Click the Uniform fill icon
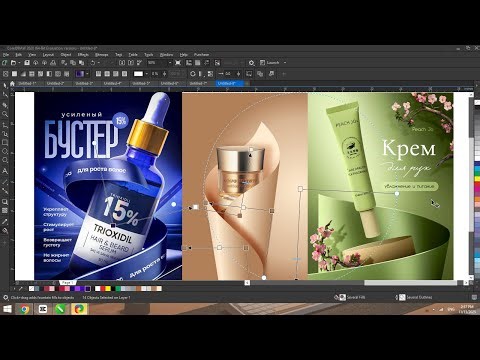Screen dimensions: 480x360 (14, 74)
